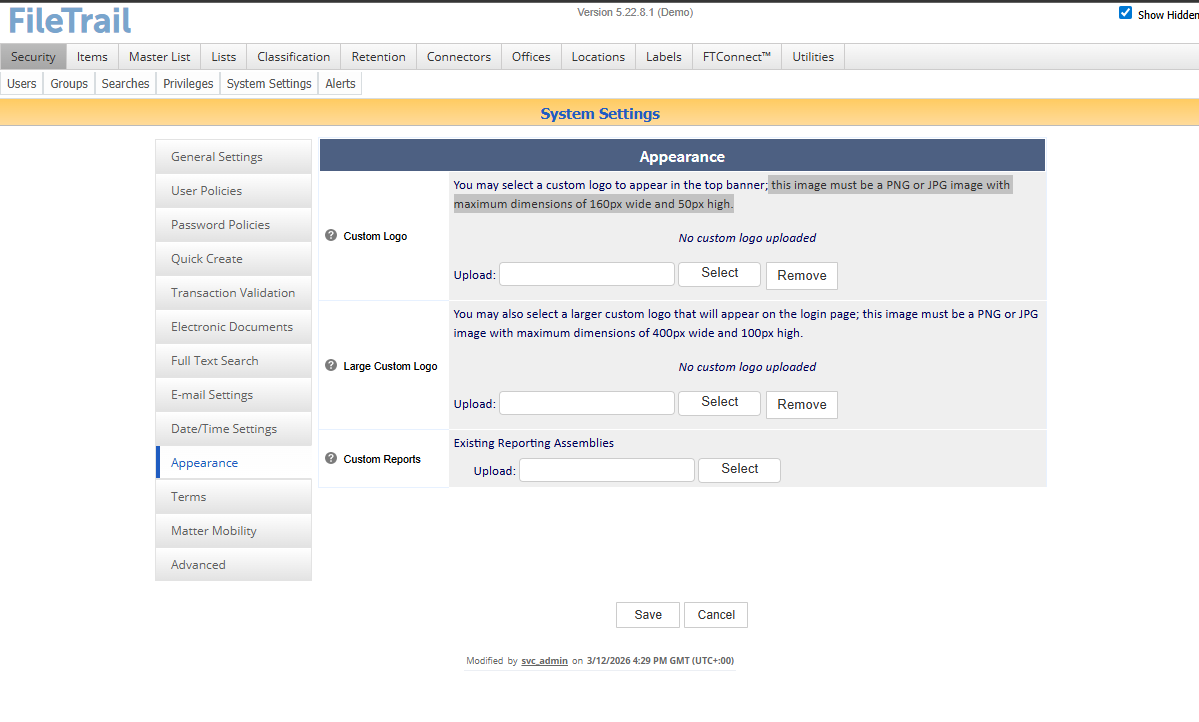Screen dimensions: 1199x722
Task: Cancel the settings changes
Action: point(716,615)
